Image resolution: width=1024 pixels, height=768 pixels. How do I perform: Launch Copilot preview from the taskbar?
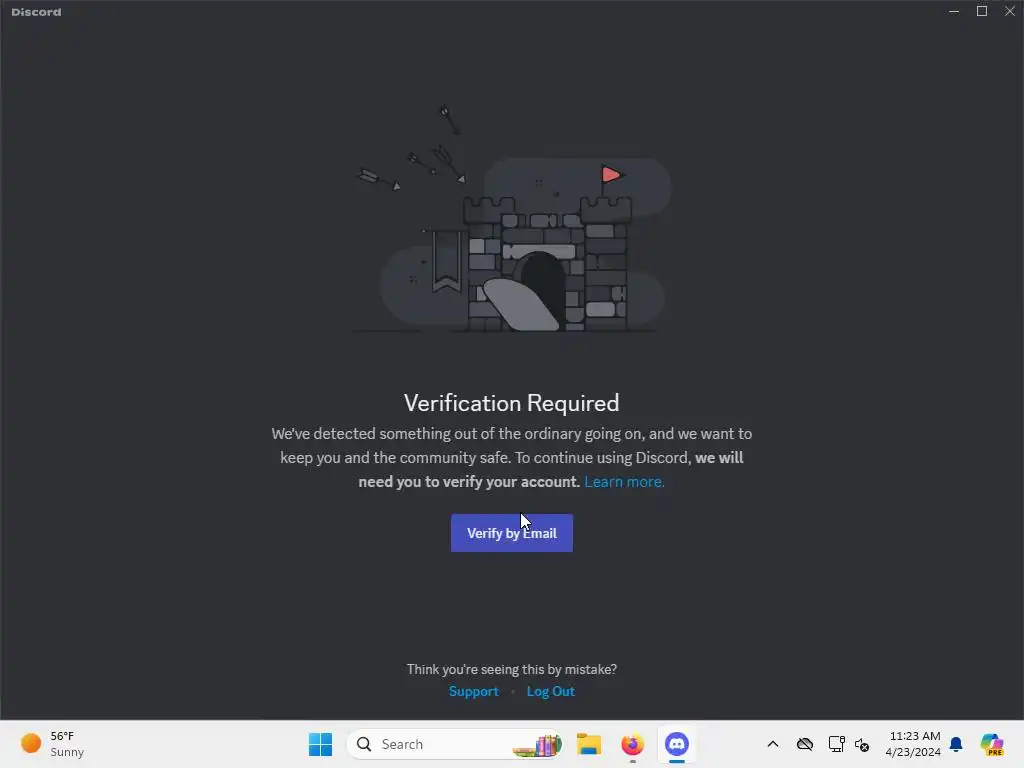click(x=991, y=744)
